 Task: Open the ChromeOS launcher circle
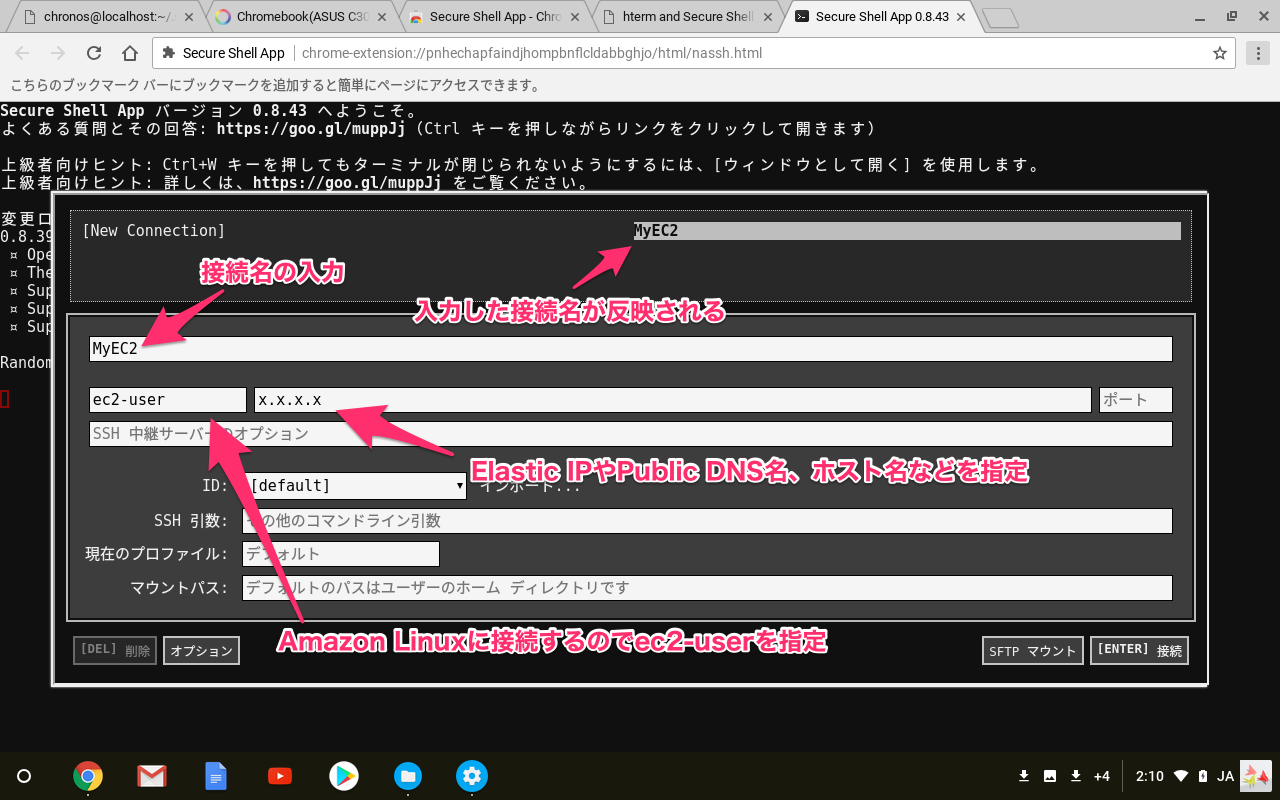click(25, 775)
